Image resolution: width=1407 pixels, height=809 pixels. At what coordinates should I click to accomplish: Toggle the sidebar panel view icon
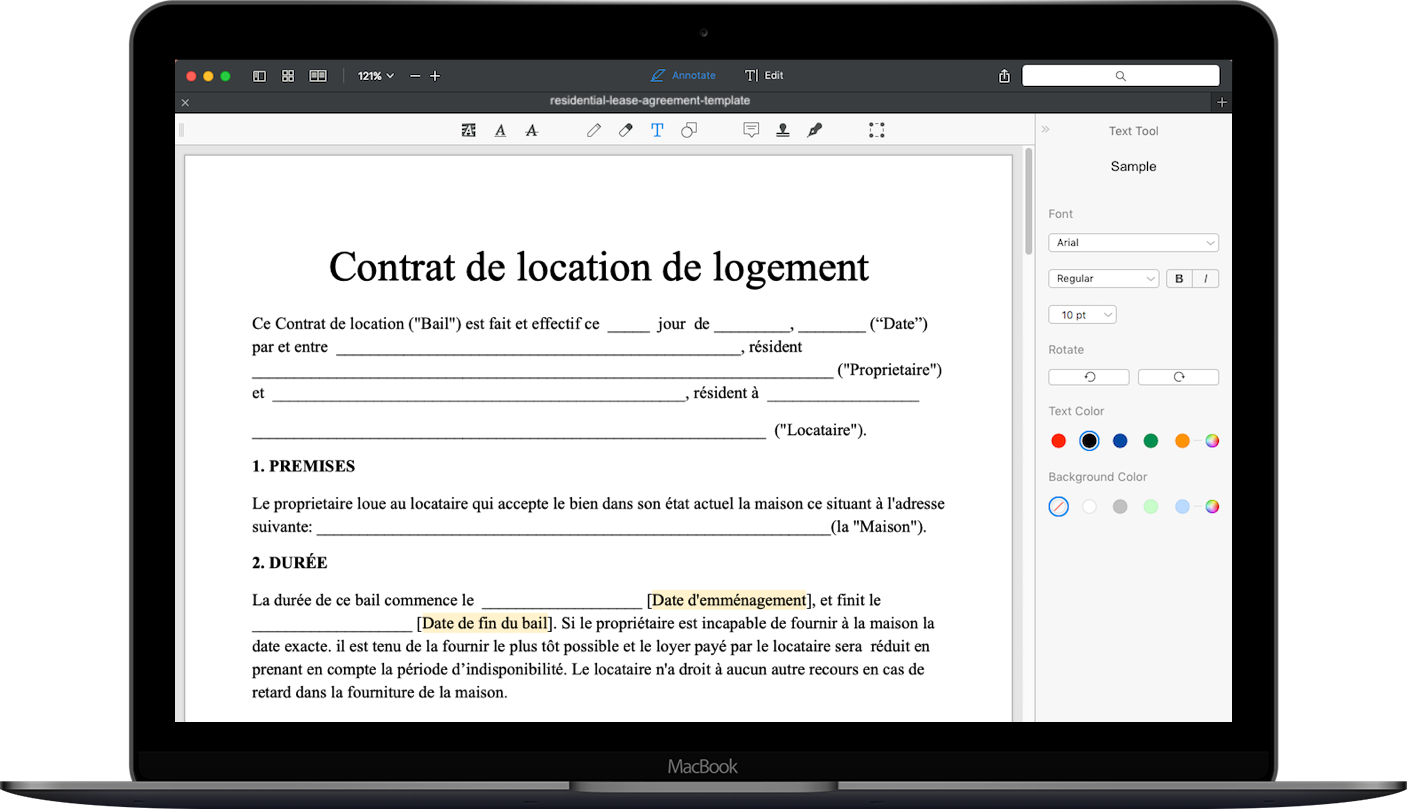(x=259, y=76)
